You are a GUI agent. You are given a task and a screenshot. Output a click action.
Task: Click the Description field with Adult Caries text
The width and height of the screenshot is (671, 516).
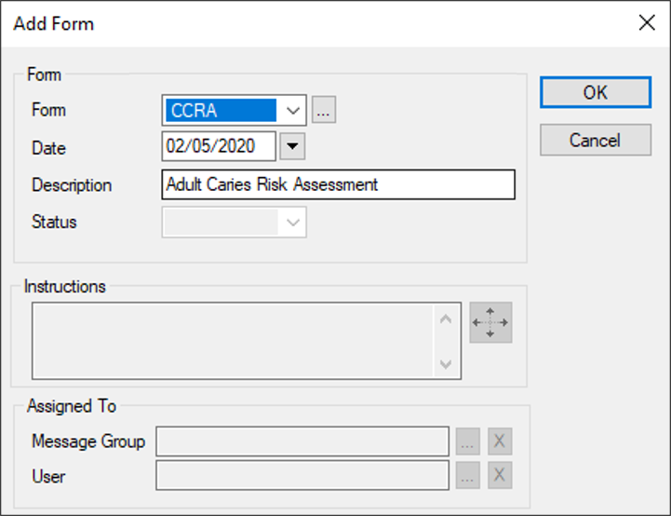[x=337, y=185]
